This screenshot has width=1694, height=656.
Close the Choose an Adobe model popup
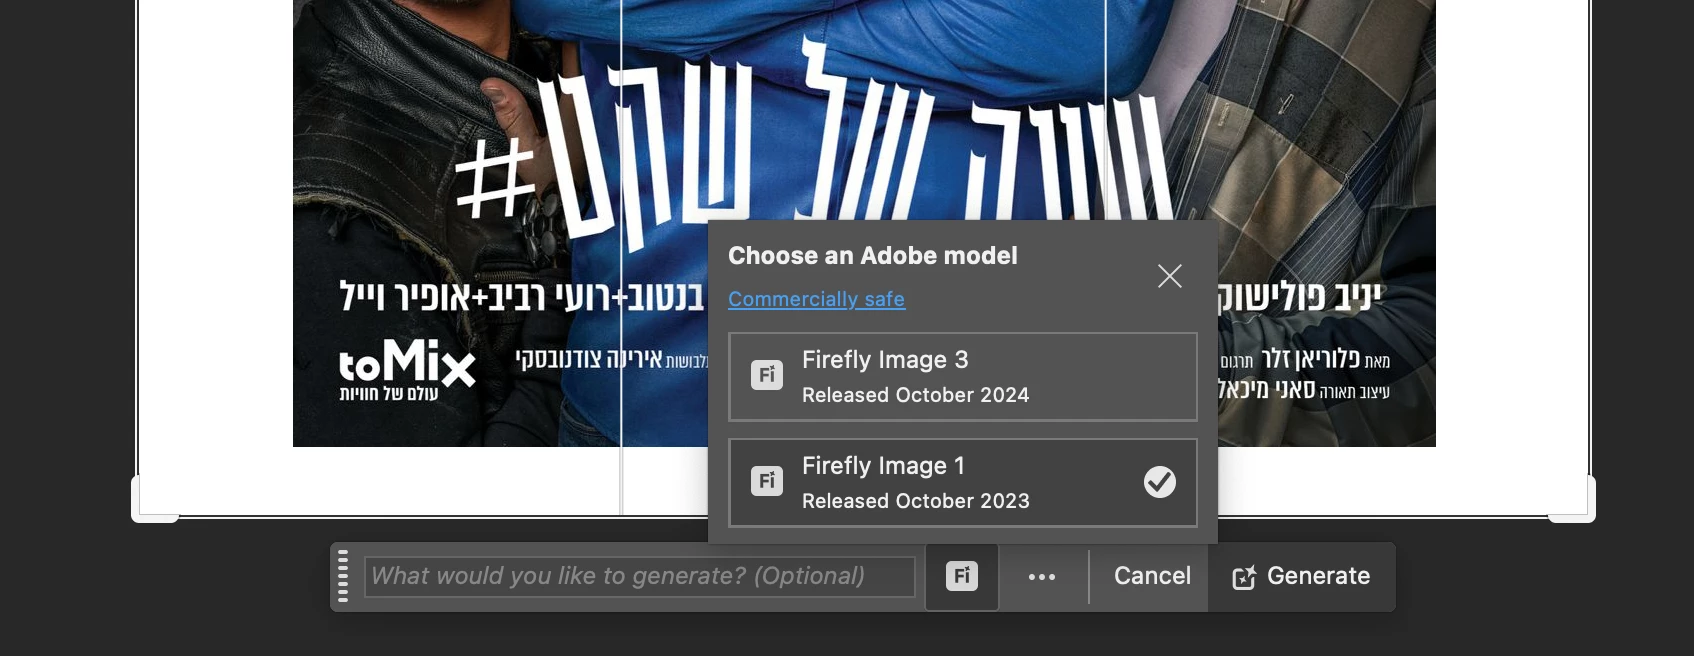[1169, 276]
